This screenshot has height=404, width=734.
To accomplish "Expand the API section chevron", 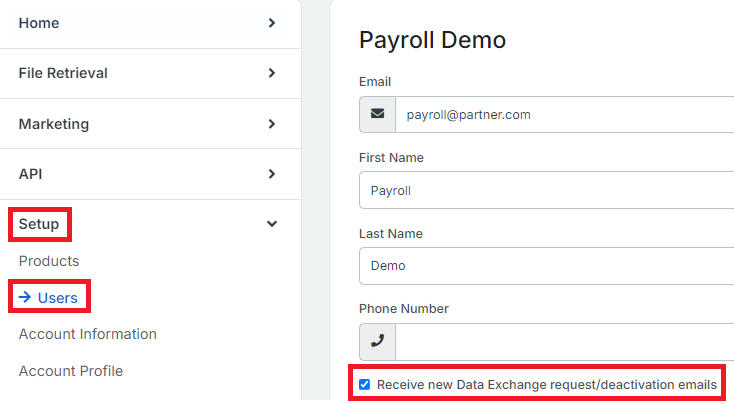I will (272, 174).
